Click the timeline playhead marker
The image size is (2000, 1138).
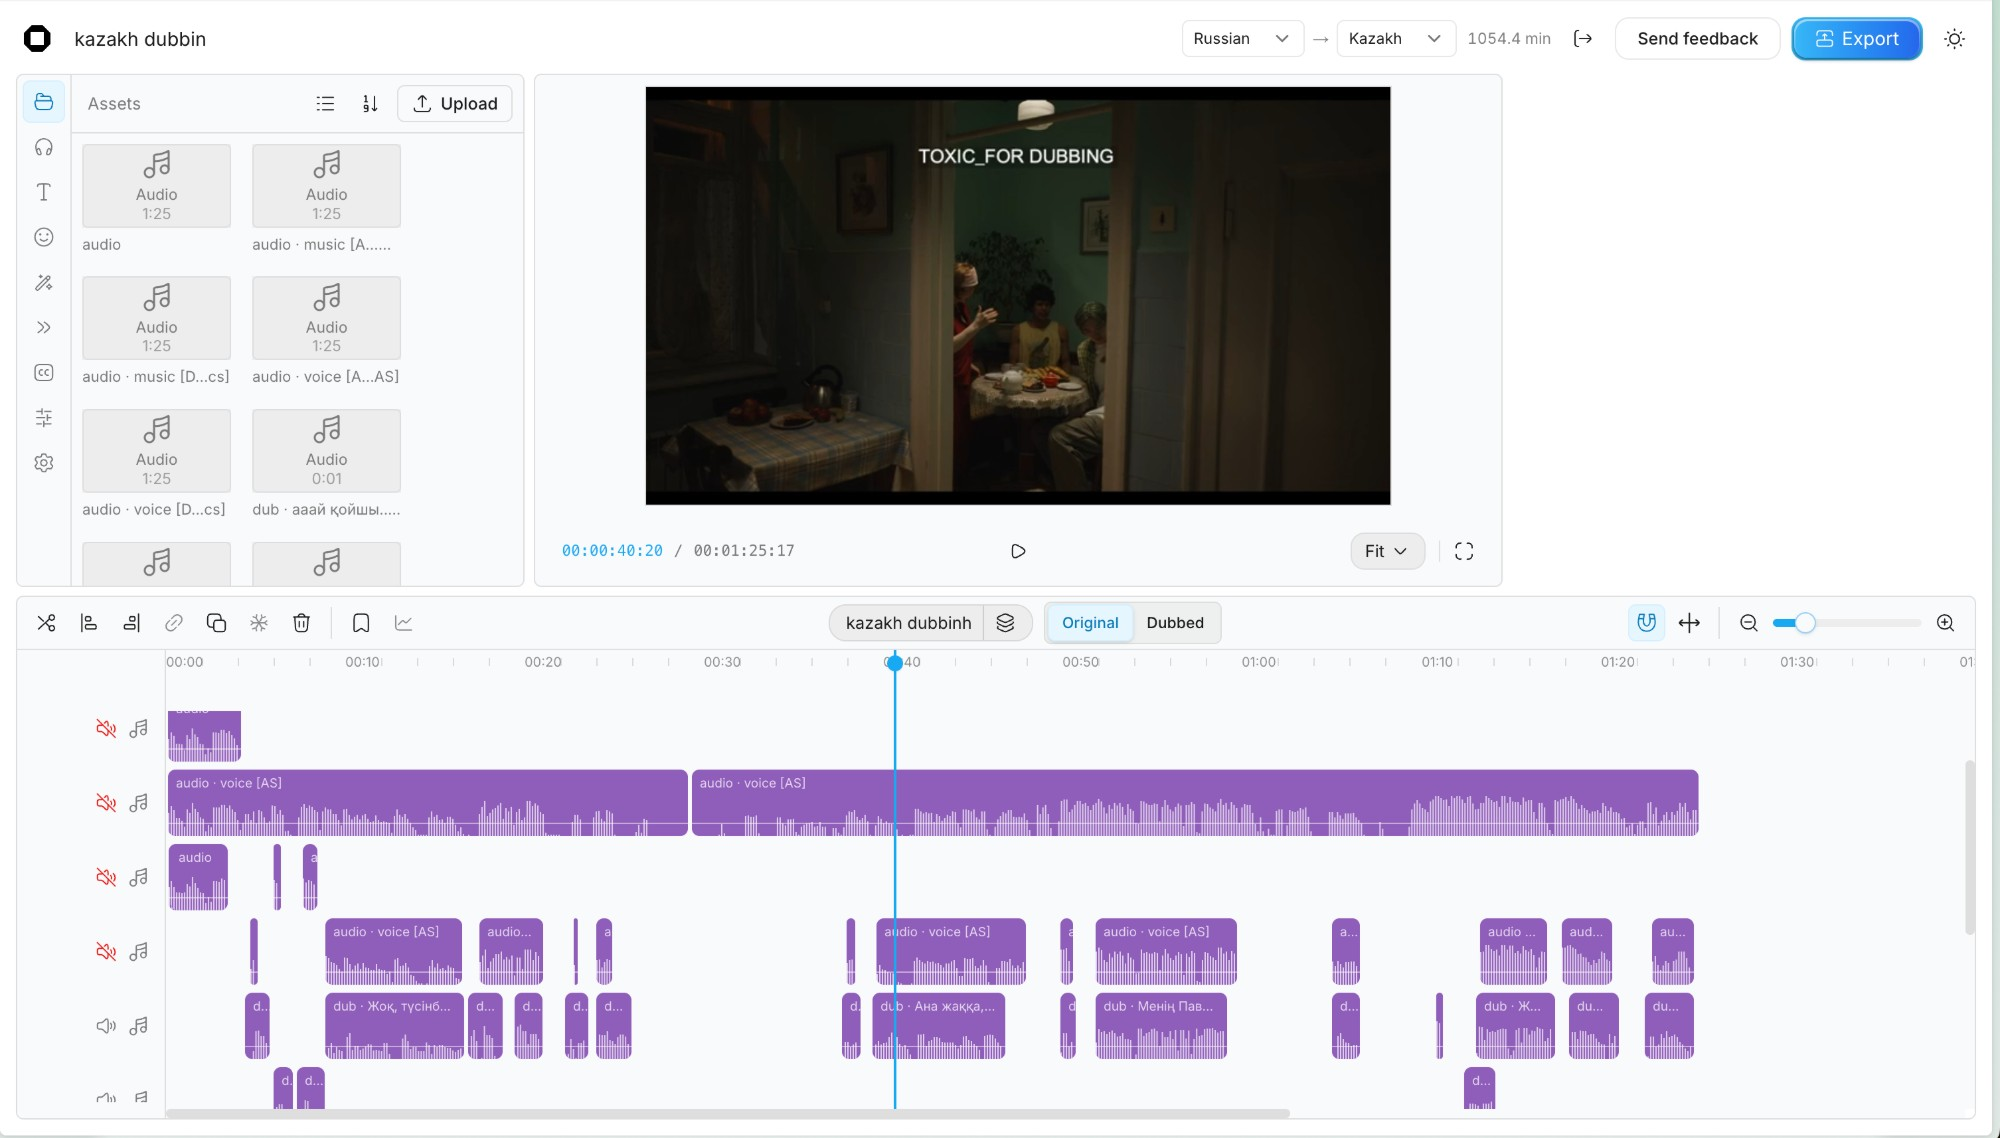(895, 662)
